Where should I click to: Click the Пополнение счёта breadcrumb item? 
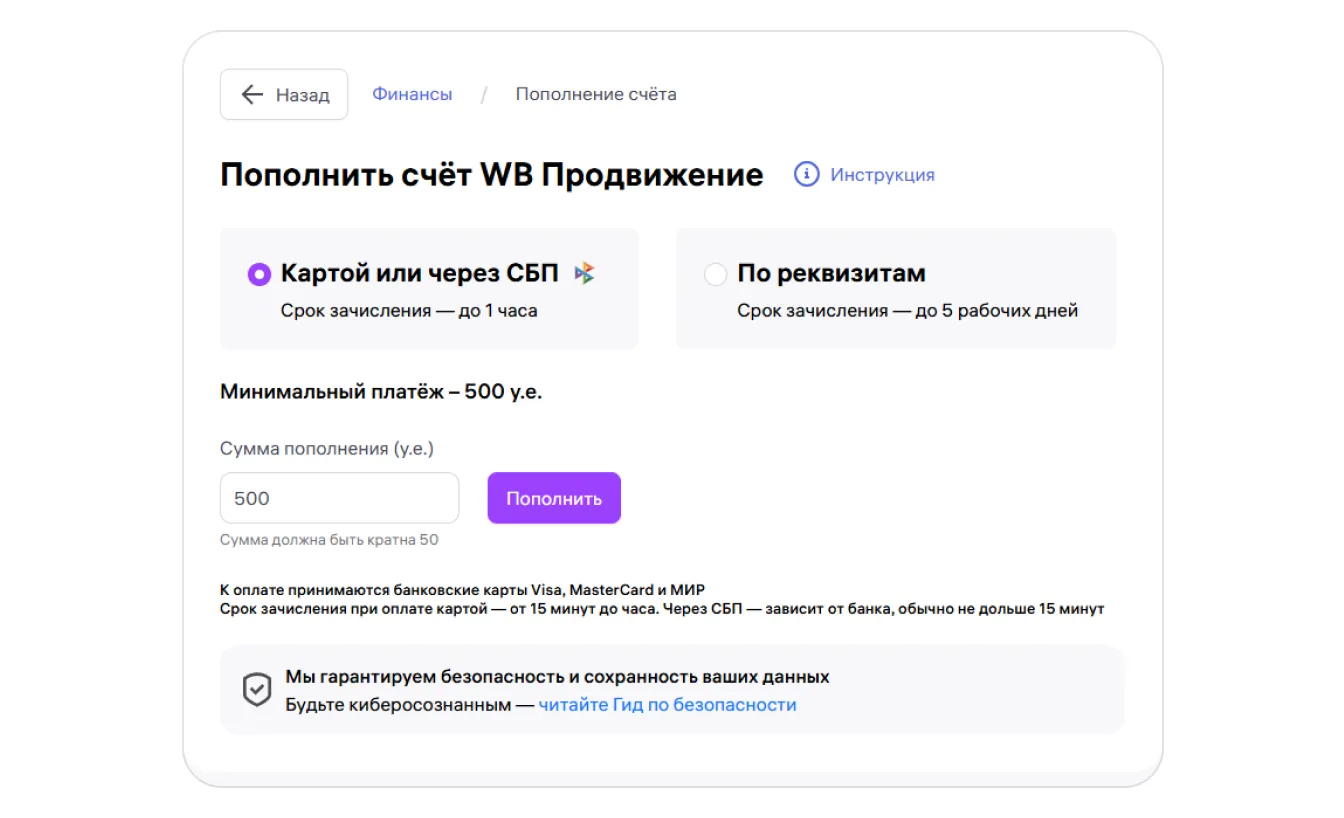pos(596,94)
